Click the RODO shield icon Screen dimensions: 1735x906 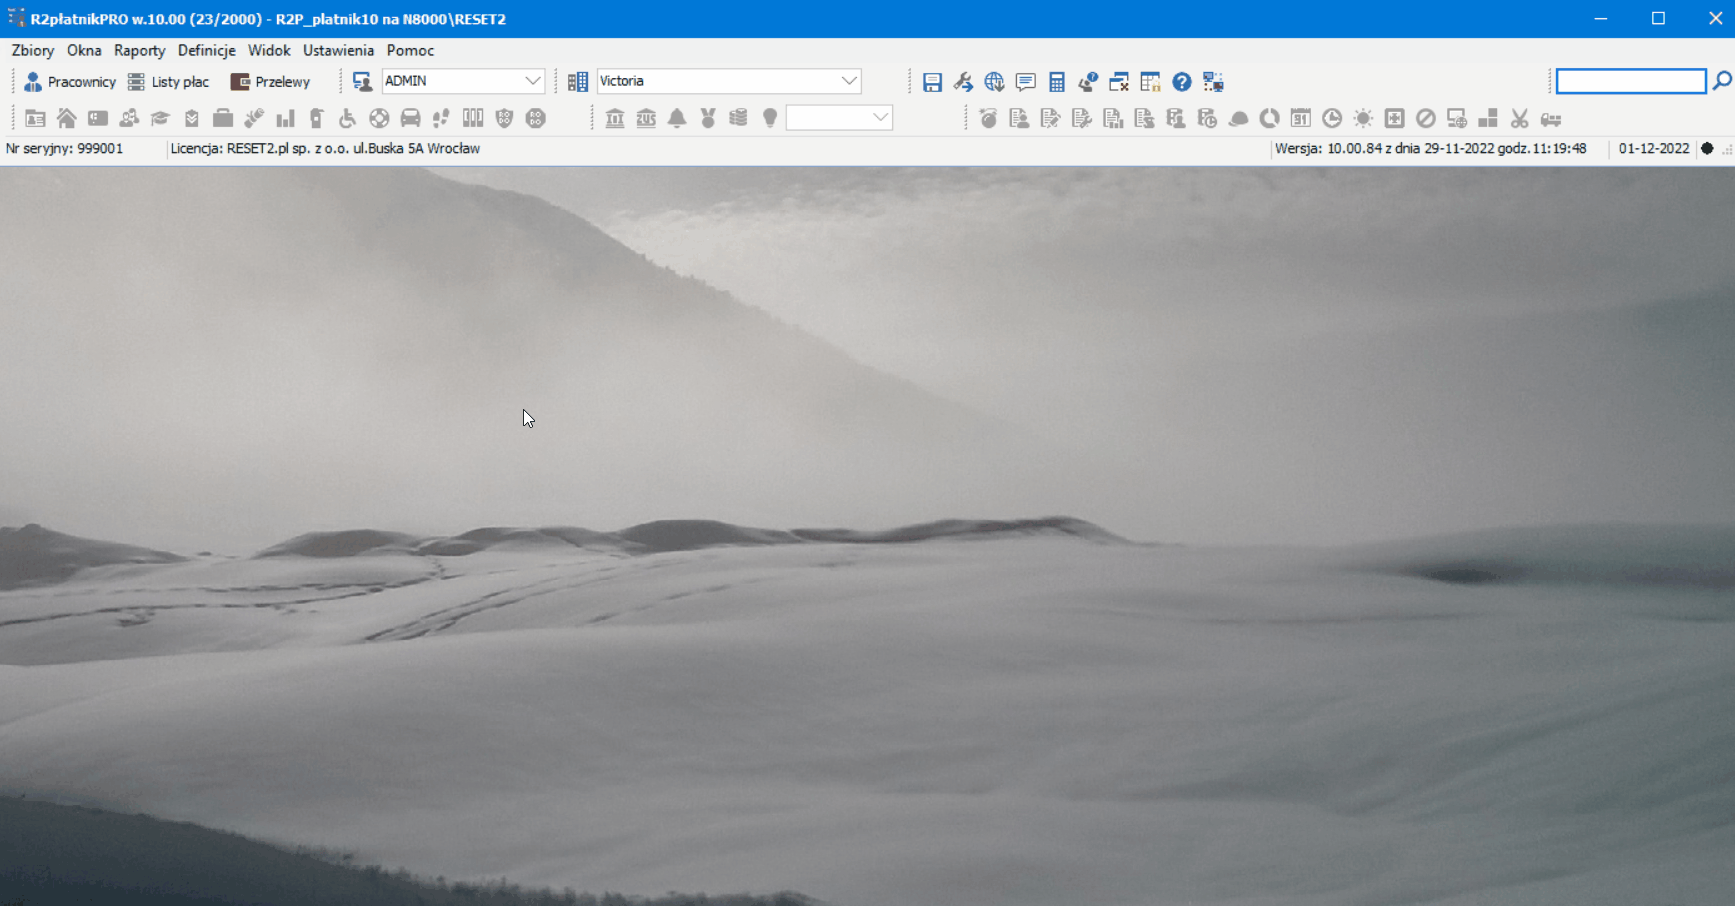tap(504, 119)
